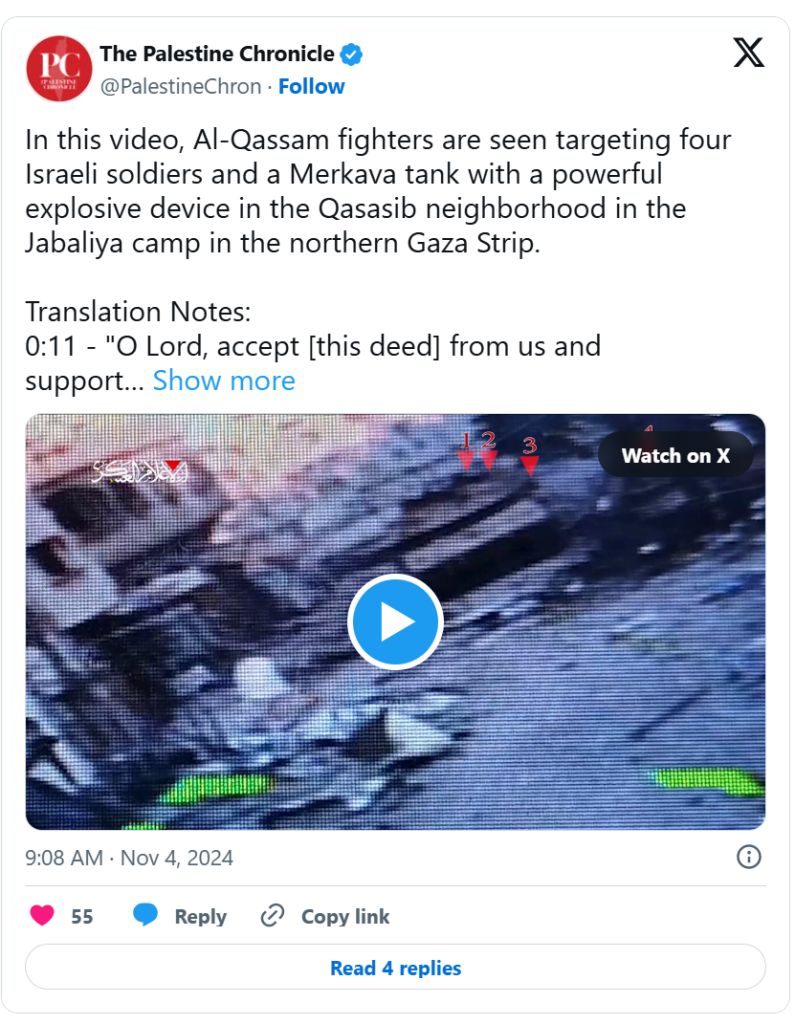Click the 55 likes count

coord(82,917)
